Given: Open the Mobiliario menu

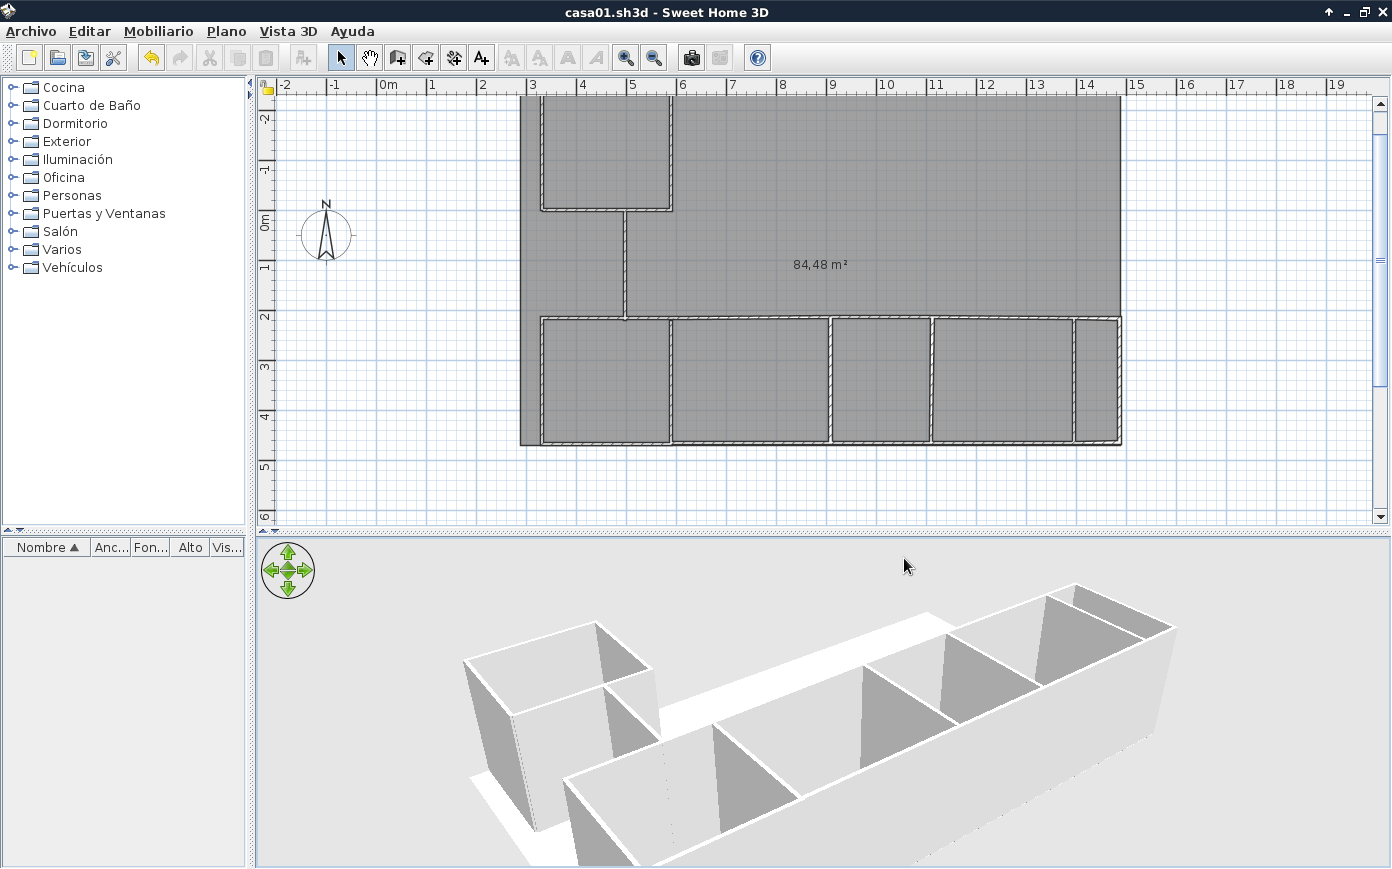Looking at the screenshot, I should click(158, 31).
